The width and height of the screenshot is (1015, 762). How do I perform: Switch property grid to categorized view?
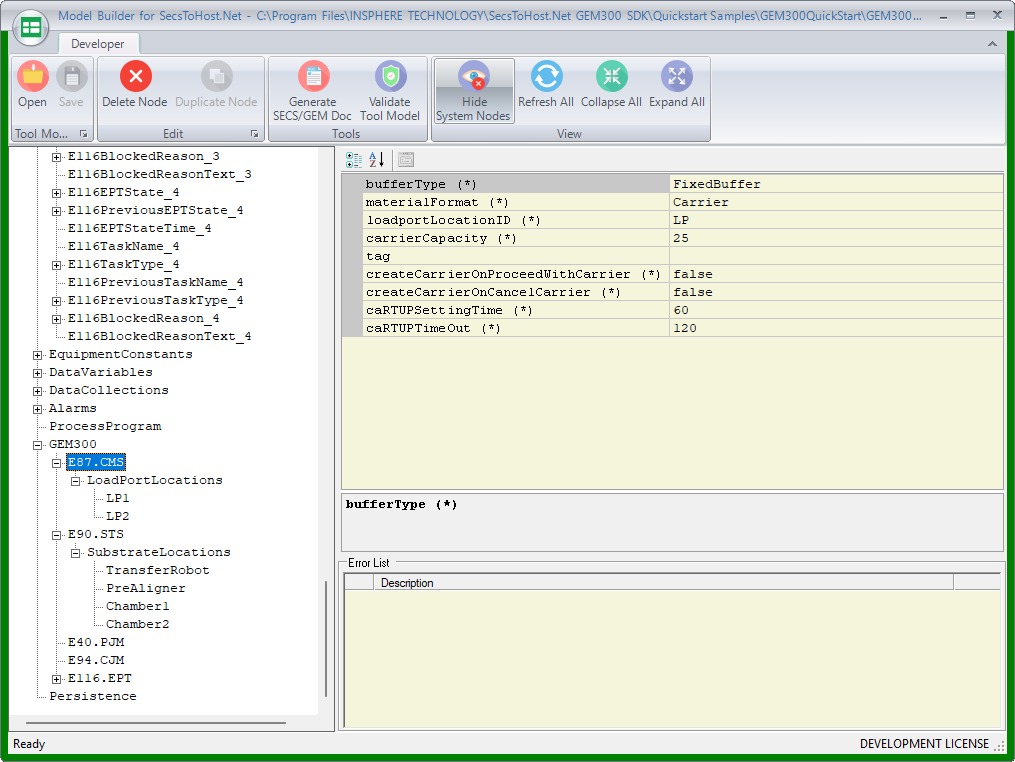click(354, 159)
